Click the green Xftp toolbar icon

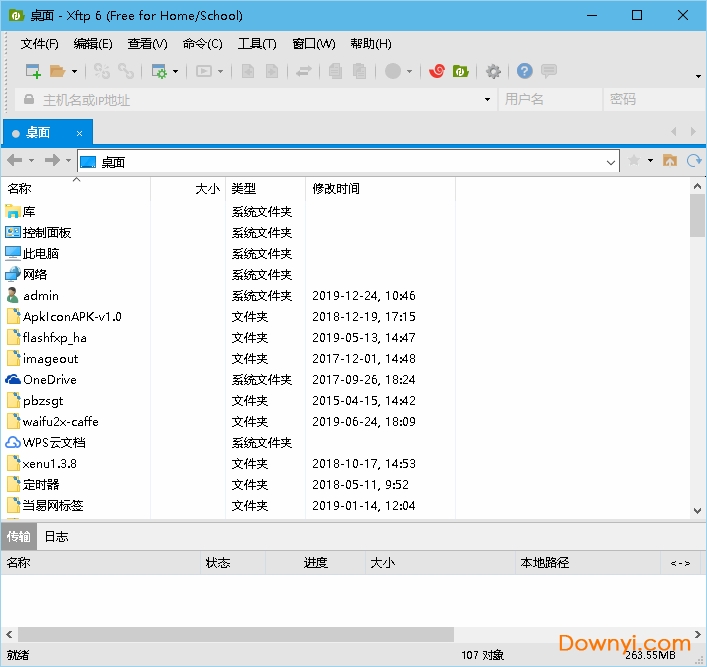460,71
